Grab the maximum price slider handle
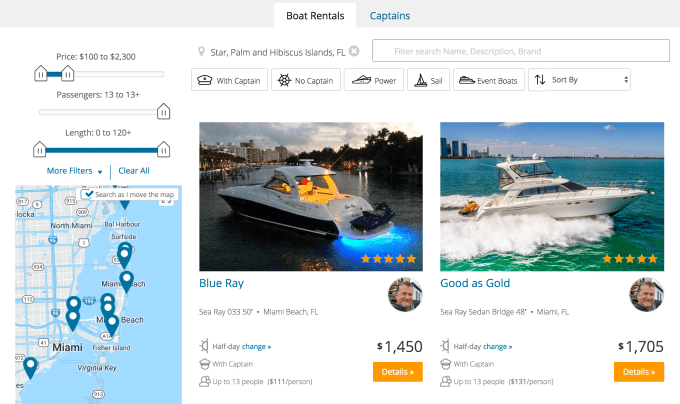The height and width of the screenshot is (404, 680). (68, 73)
